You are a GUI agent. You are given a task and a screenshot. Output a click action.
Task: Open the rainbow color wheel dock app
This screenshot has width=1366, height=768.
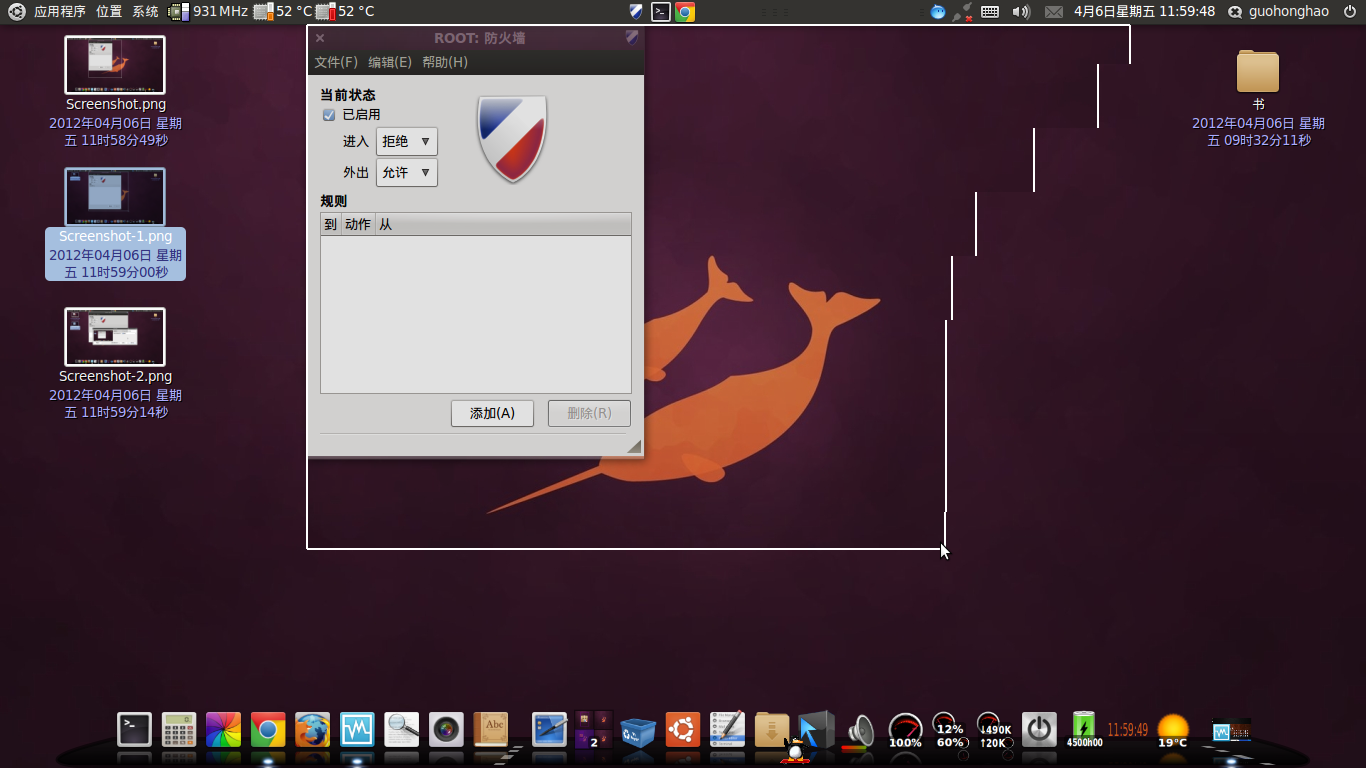(x=223, y=729)
